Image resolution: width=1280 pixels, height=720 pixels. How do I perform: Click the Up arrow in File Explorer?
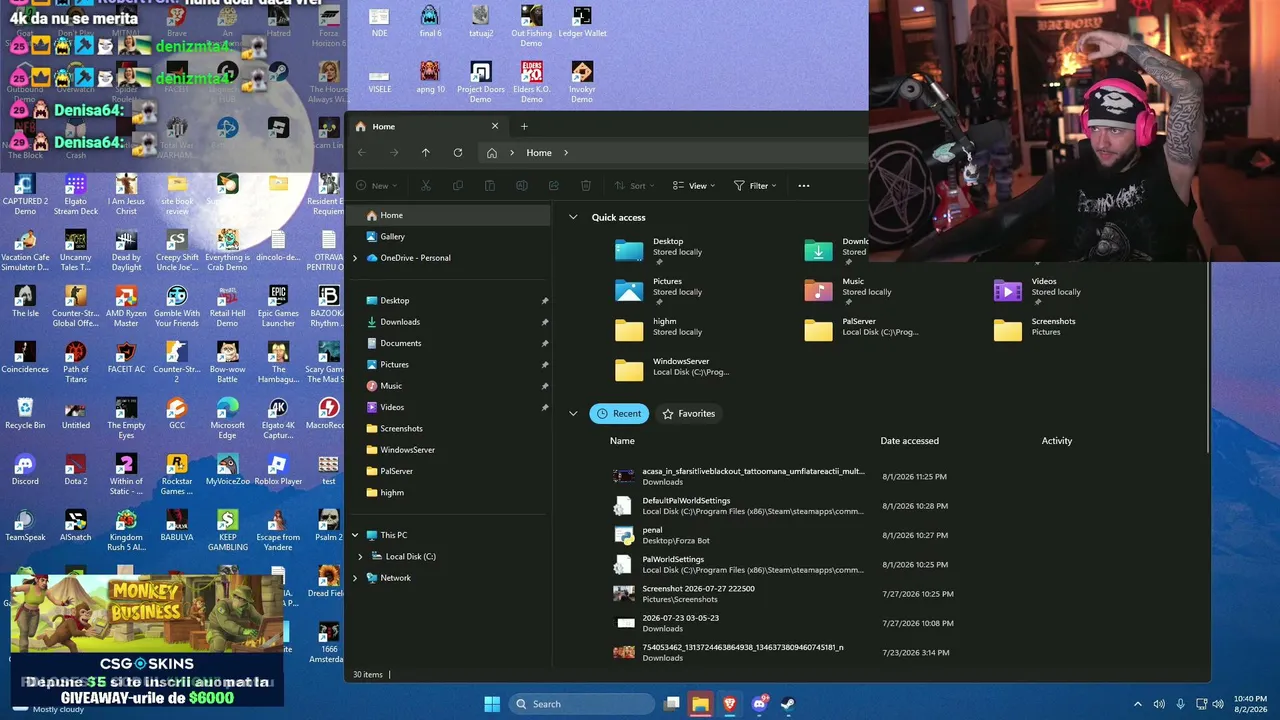[426, 153]
